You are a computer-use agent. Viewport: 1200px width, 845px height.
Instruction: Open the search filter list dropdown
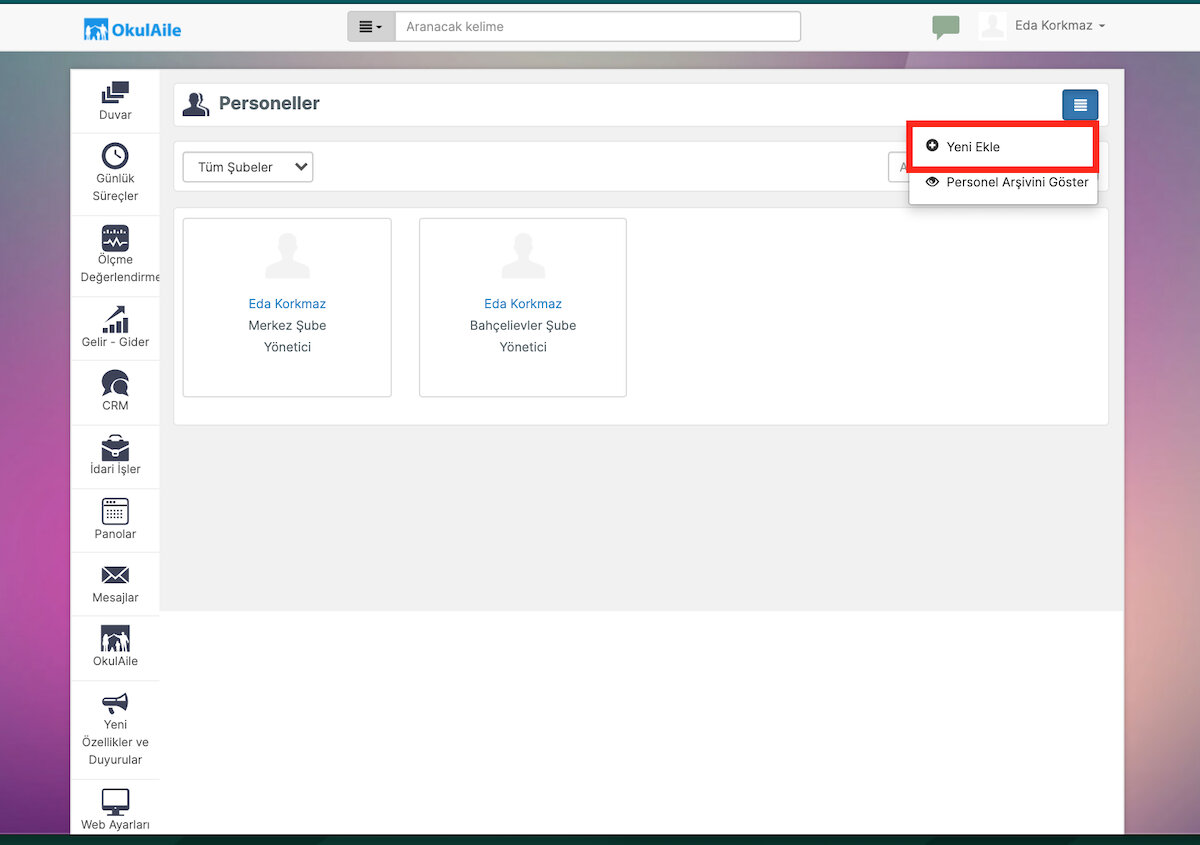[371, 26]
